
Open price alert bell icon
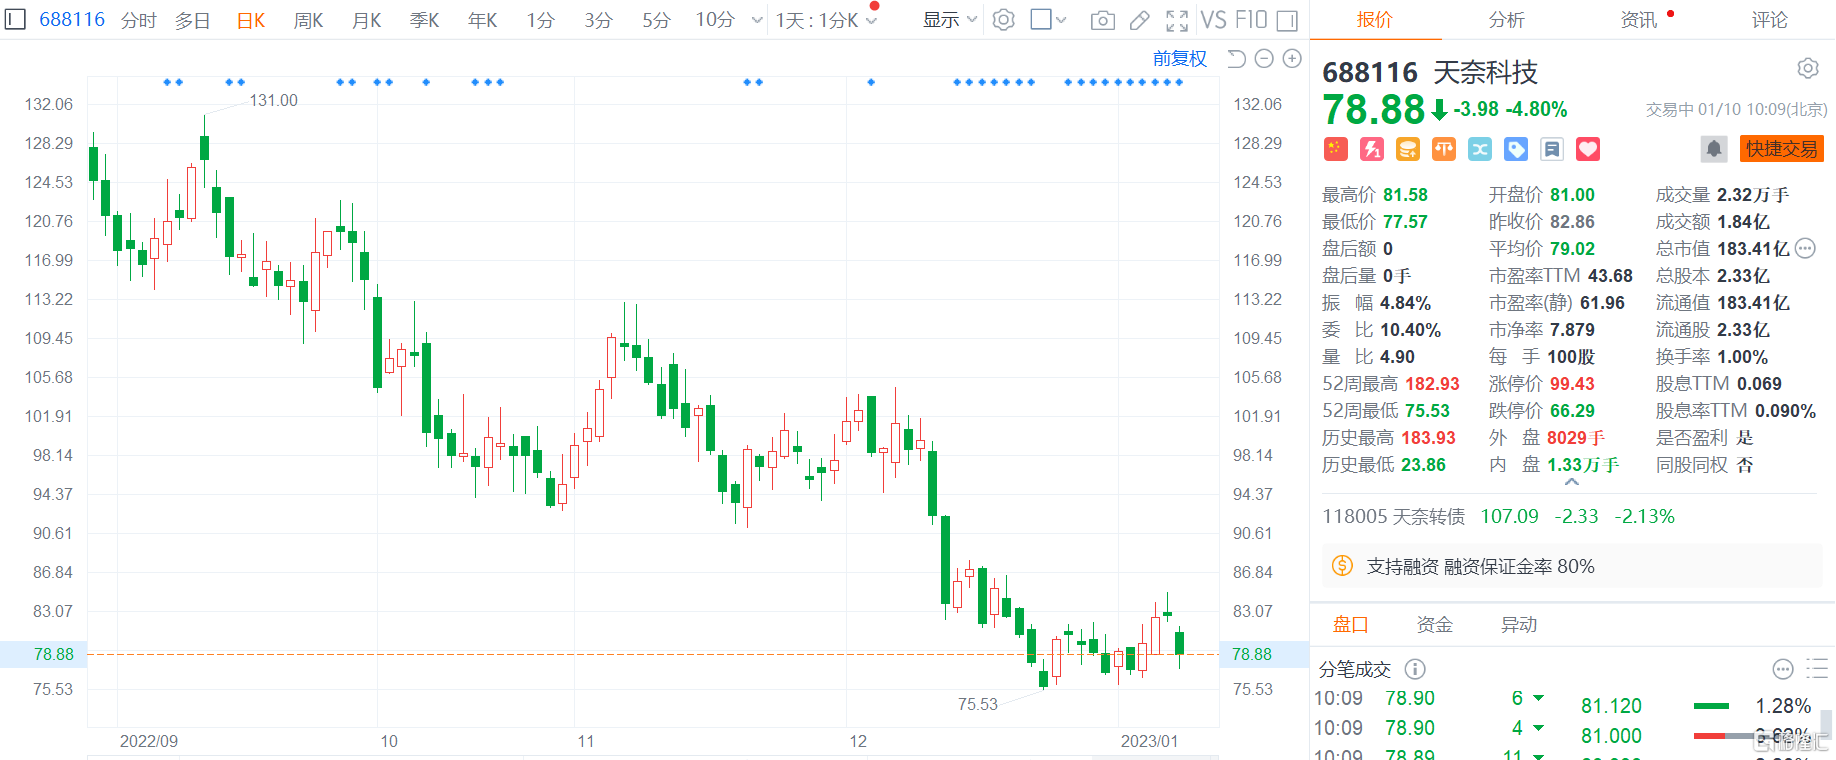click(1714, 149)
